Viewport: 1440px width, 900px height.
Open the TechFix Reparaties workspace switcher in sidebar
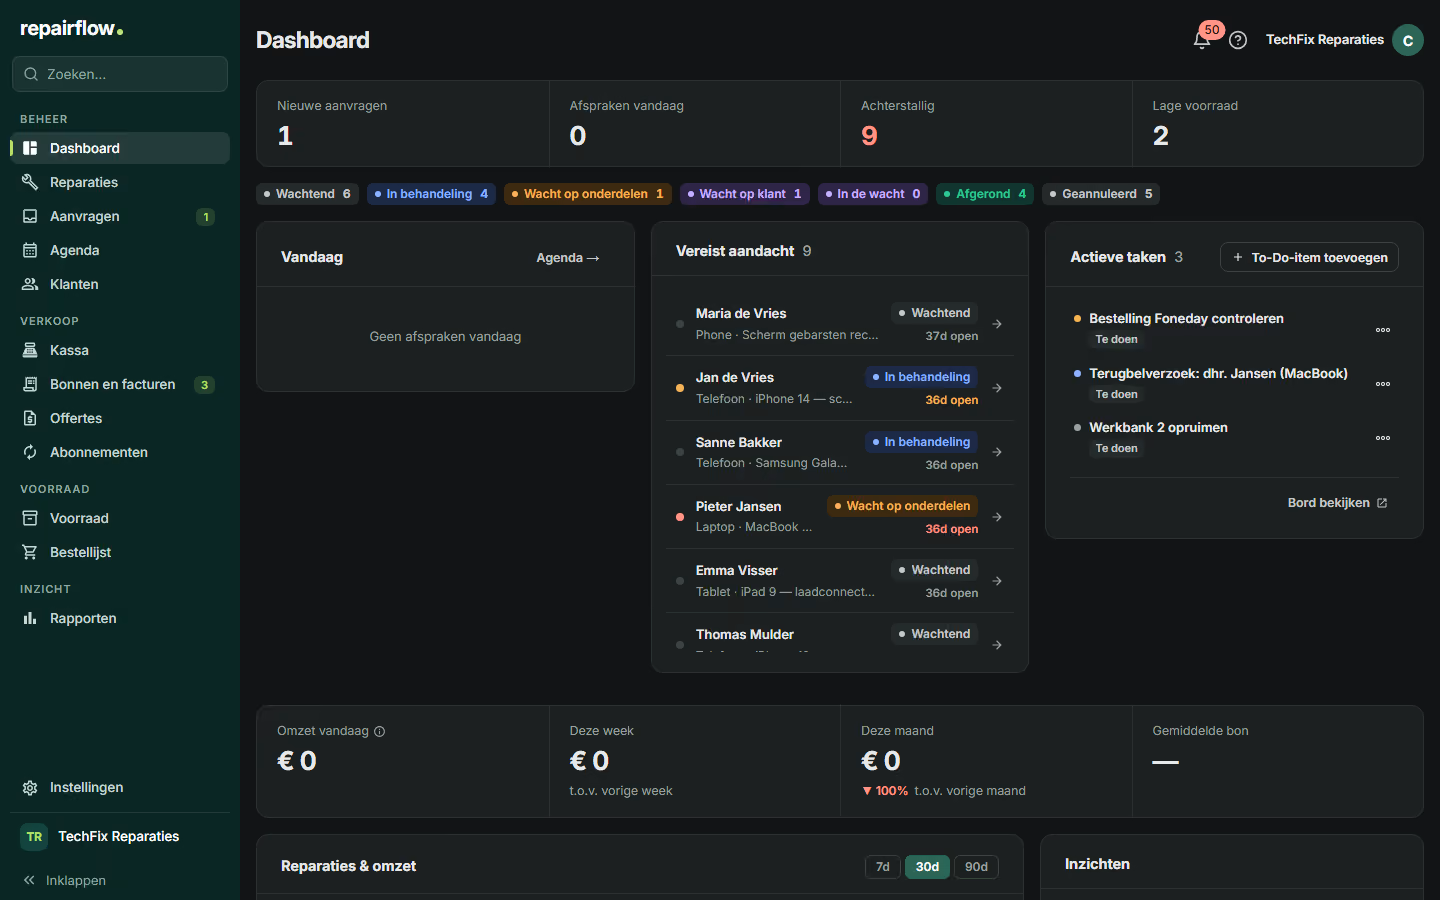coord(120,837)
